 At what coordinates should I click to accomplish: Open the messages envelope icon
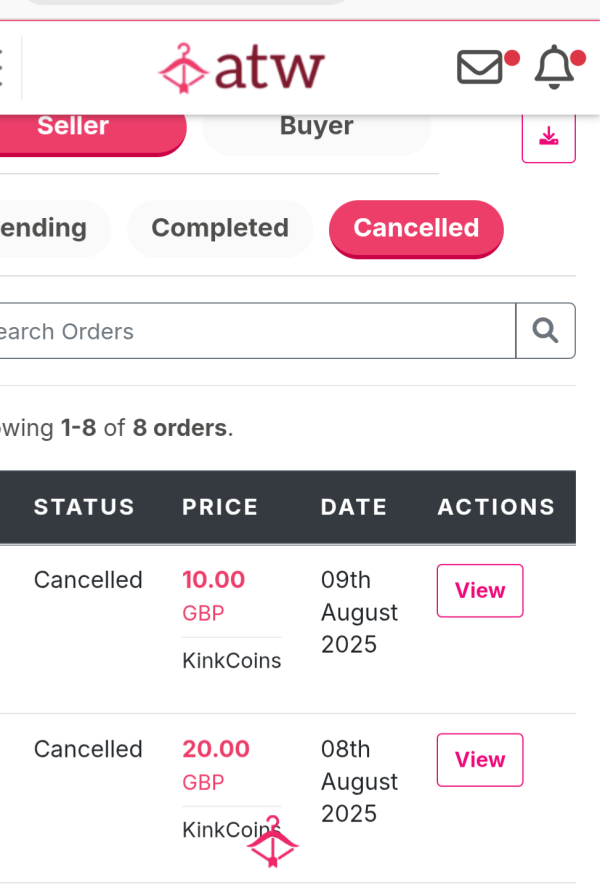tap(480, 67)
